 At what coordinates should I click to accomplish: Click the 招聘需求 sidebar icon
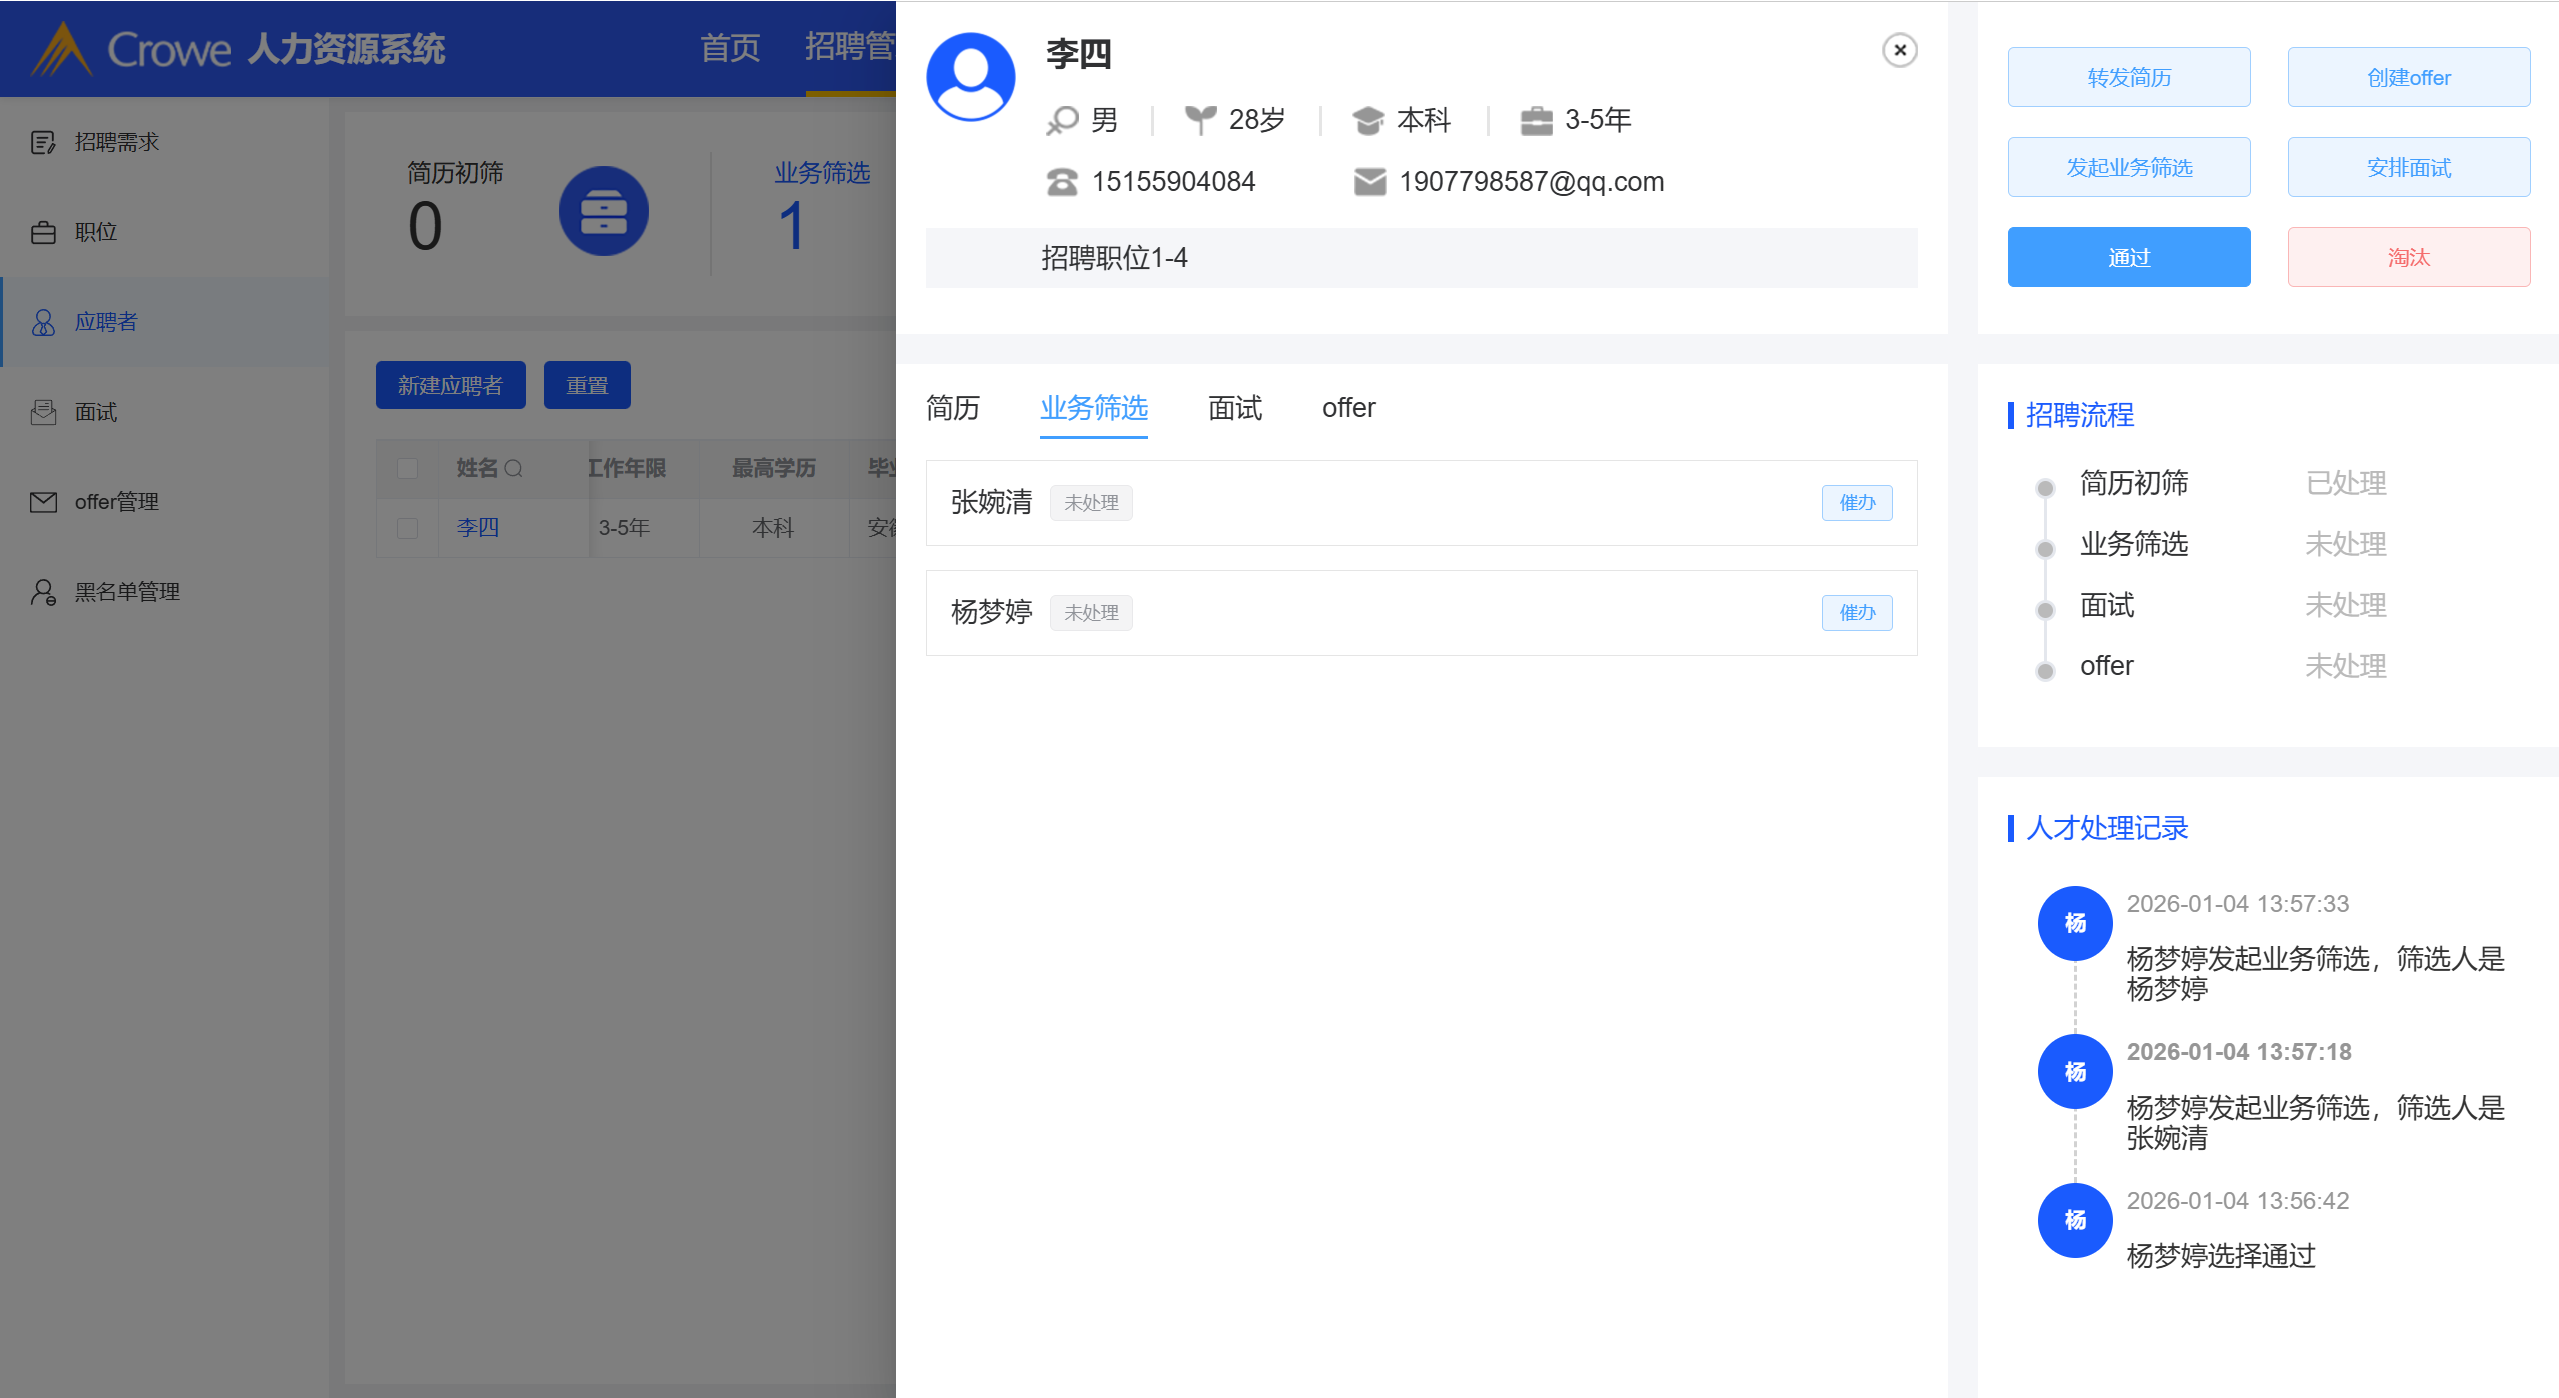click(x=43, y=142)
